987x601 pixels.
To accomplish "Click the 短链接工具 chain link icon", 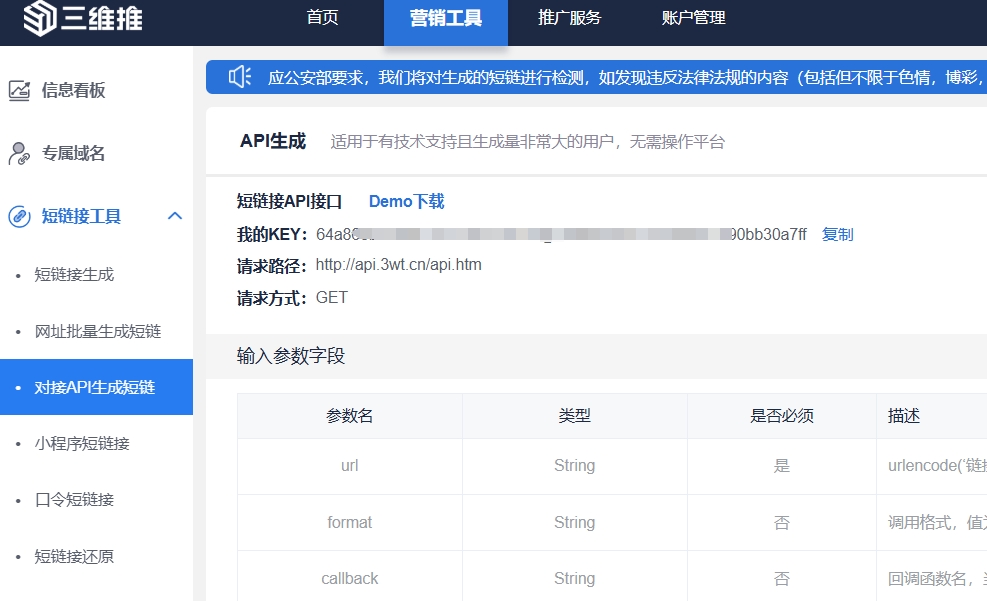I will [x=19, y=217].
